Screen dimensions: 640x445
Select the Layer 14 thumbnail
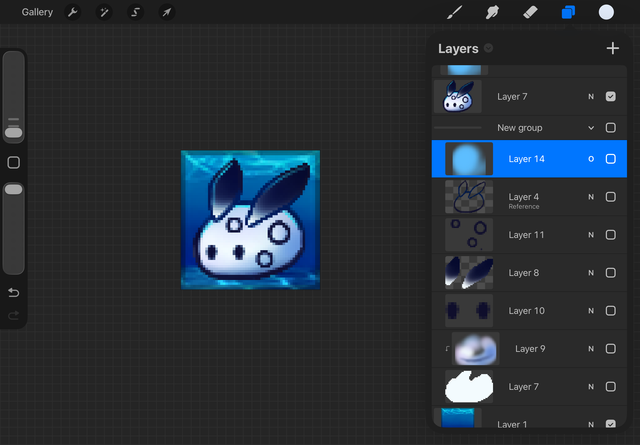[469, 159]
